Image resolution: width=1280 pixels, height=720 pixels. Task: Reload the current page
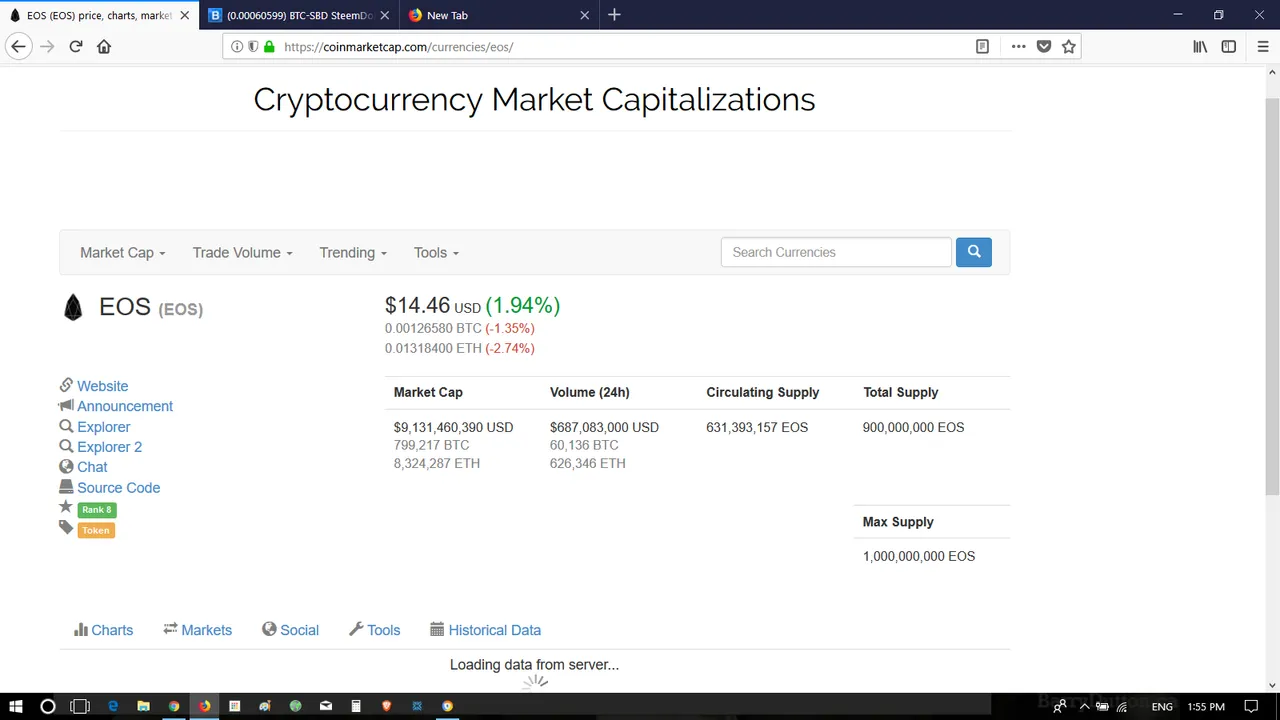[x=75, y=47]
